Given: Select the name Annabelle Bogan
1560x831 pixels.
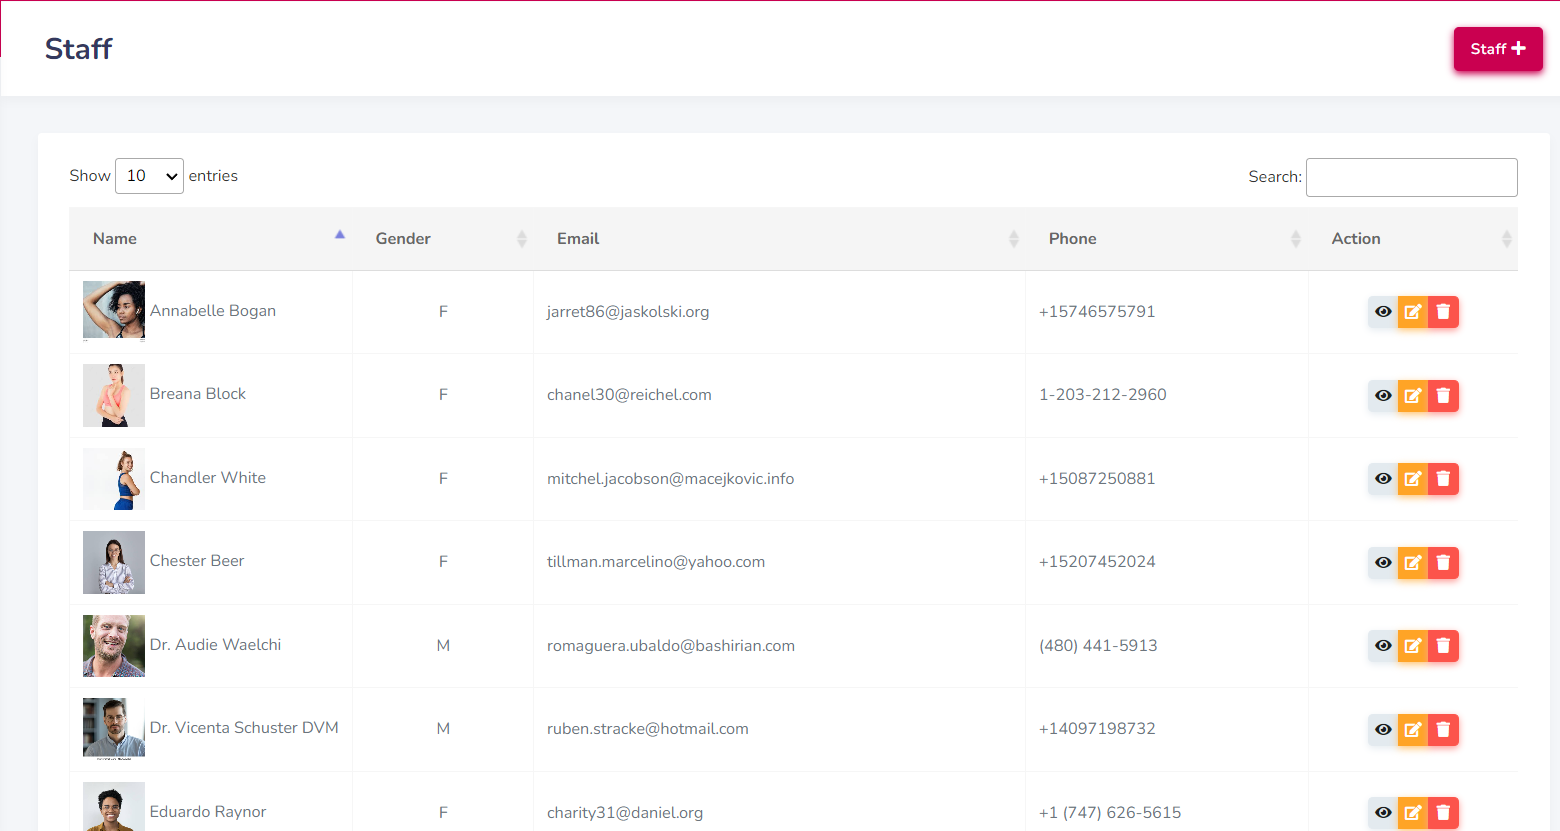Looking at the screenshot, I should pos(213,311).
